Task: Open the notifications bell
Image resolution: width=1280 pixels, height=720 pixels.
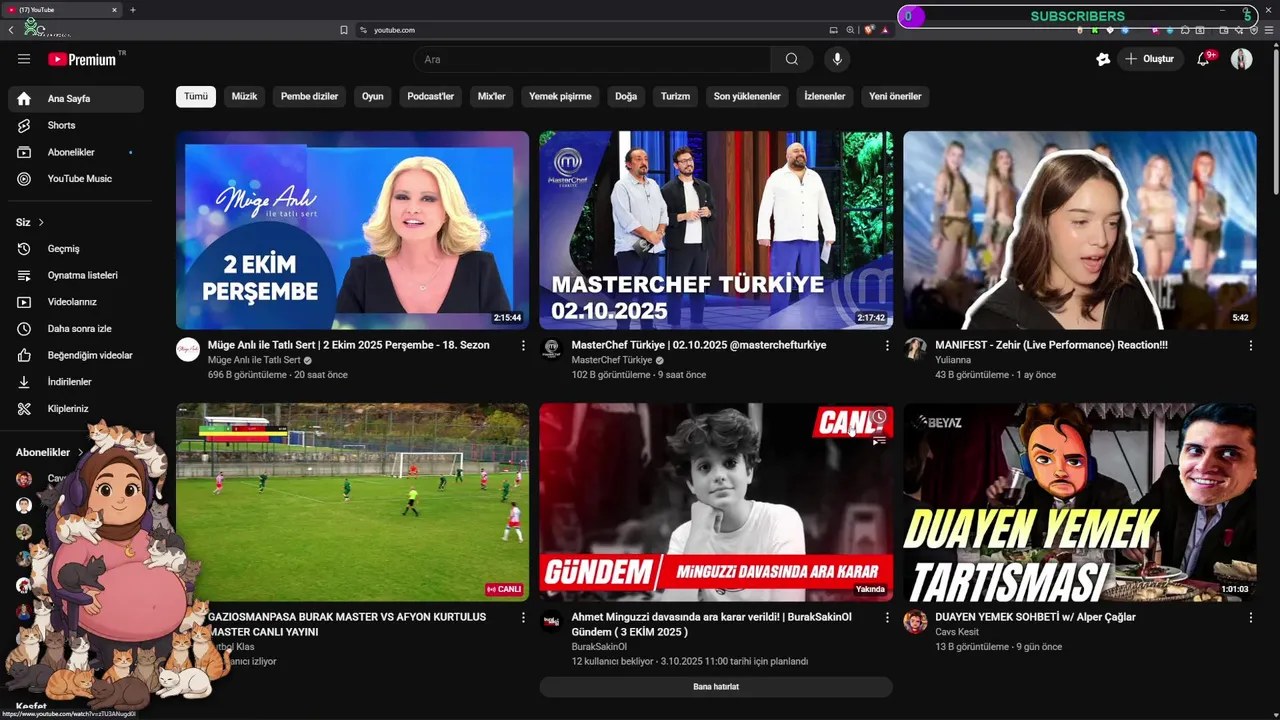Action: 1203,59
